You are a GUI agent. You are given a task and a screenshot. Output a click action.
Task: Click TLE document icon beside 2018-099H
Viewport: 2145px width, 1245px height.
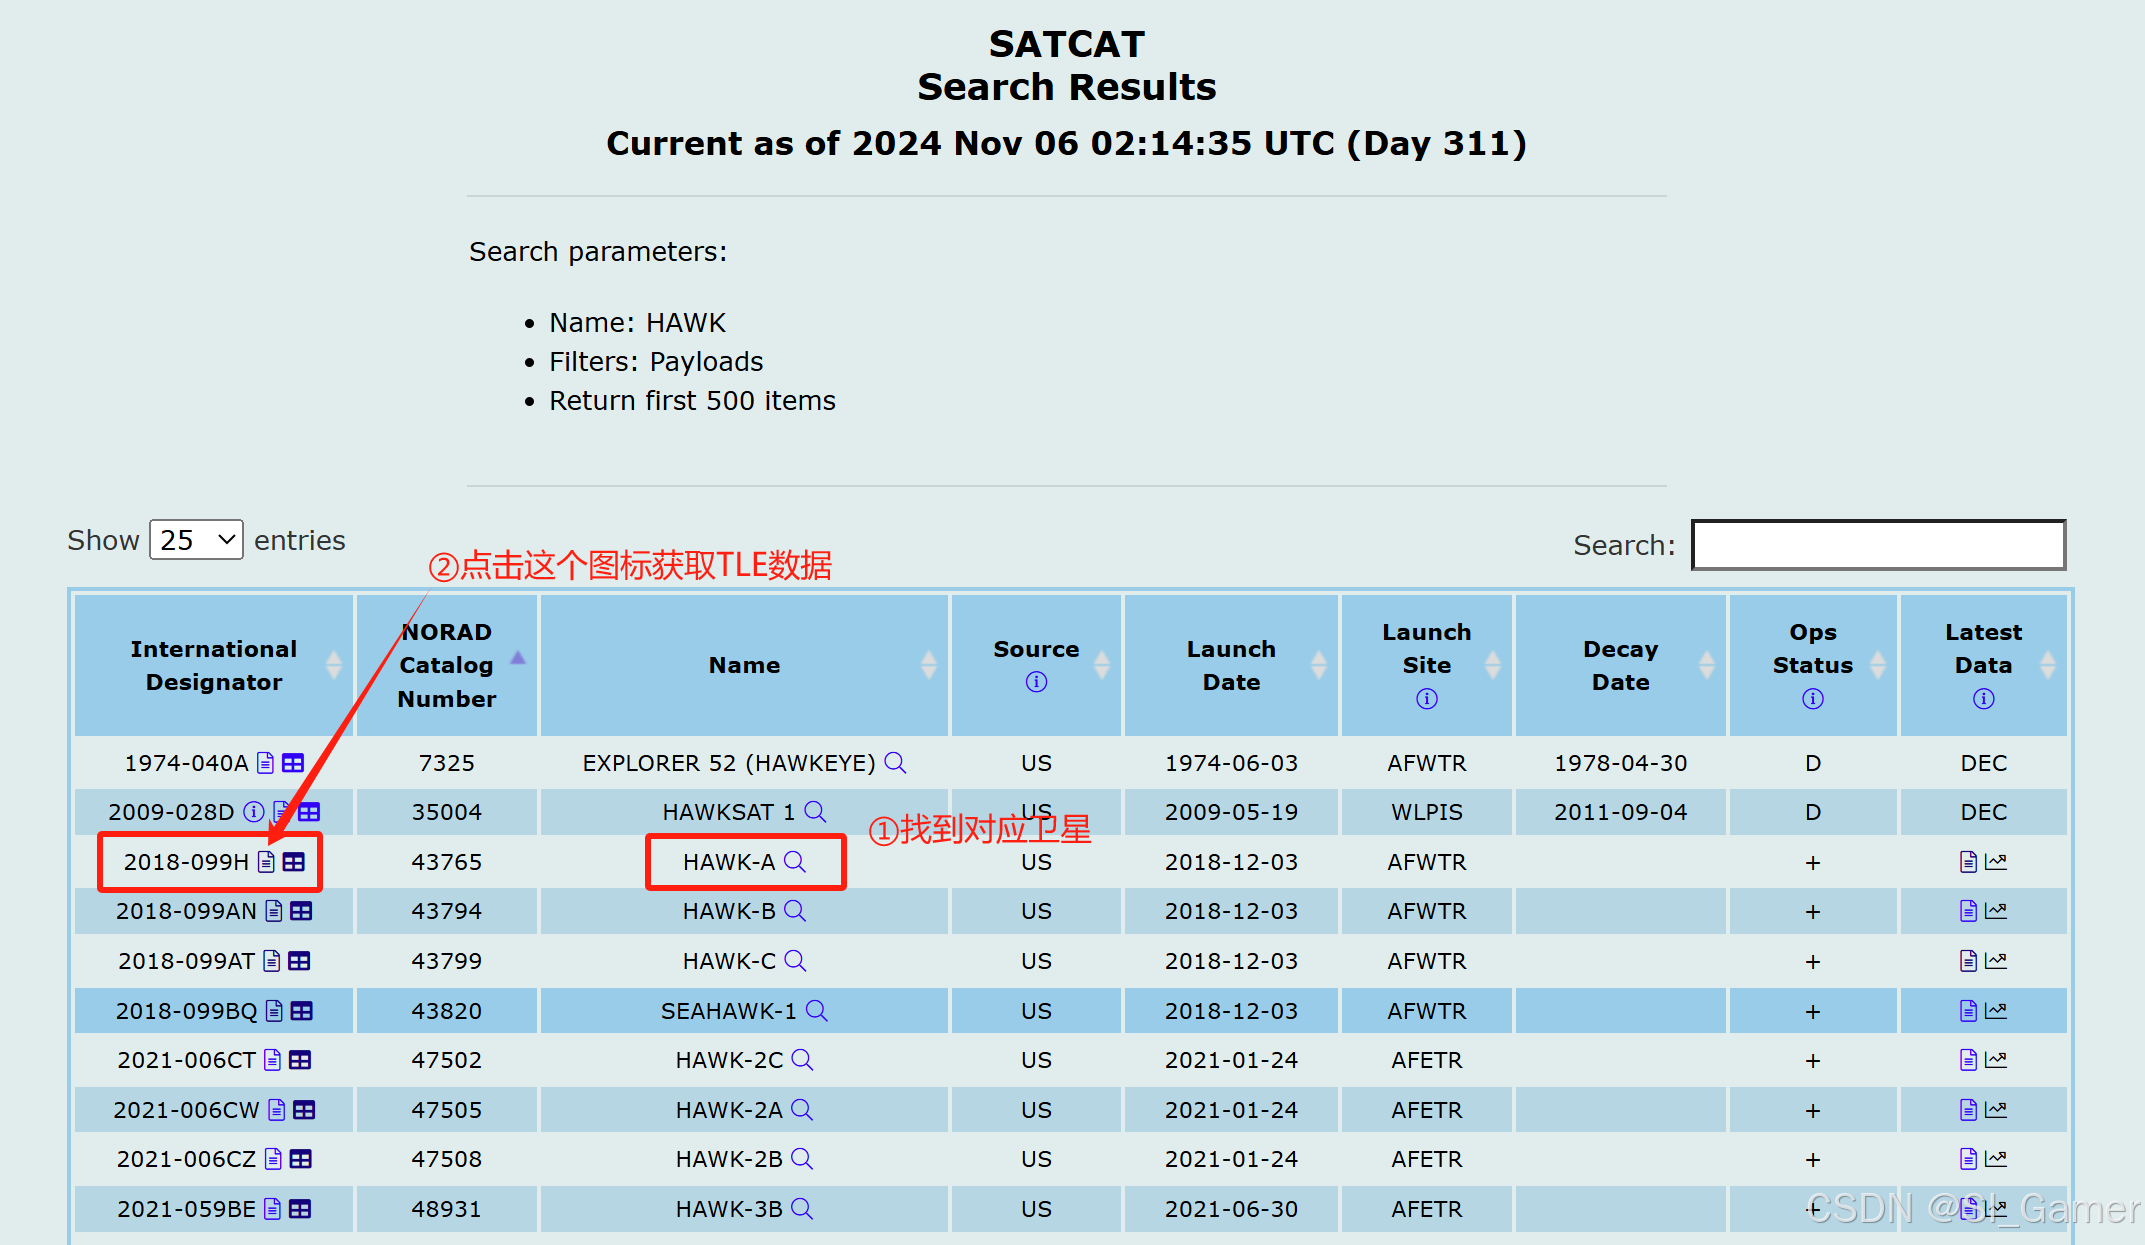(266, 862)
